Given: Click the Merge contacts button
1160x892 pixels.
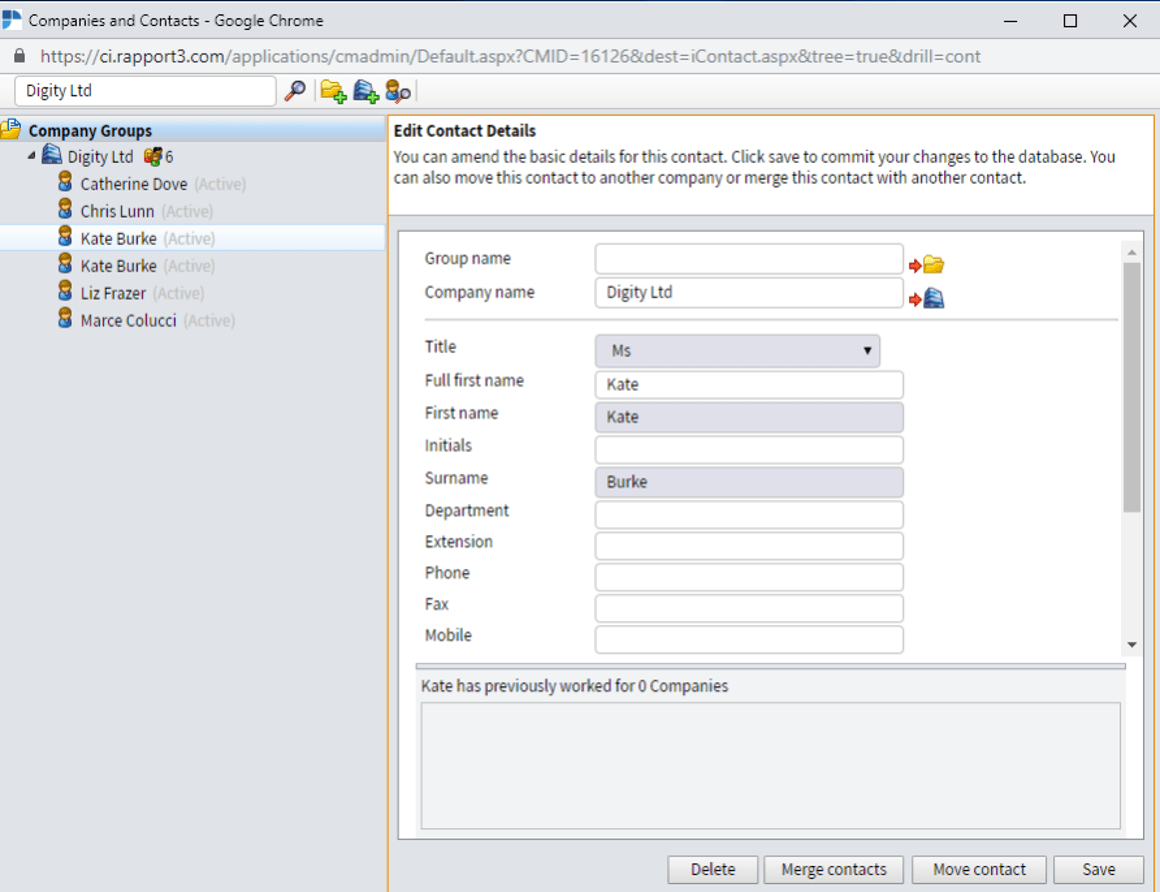Looking at the screenshot, I should (834, 869).
